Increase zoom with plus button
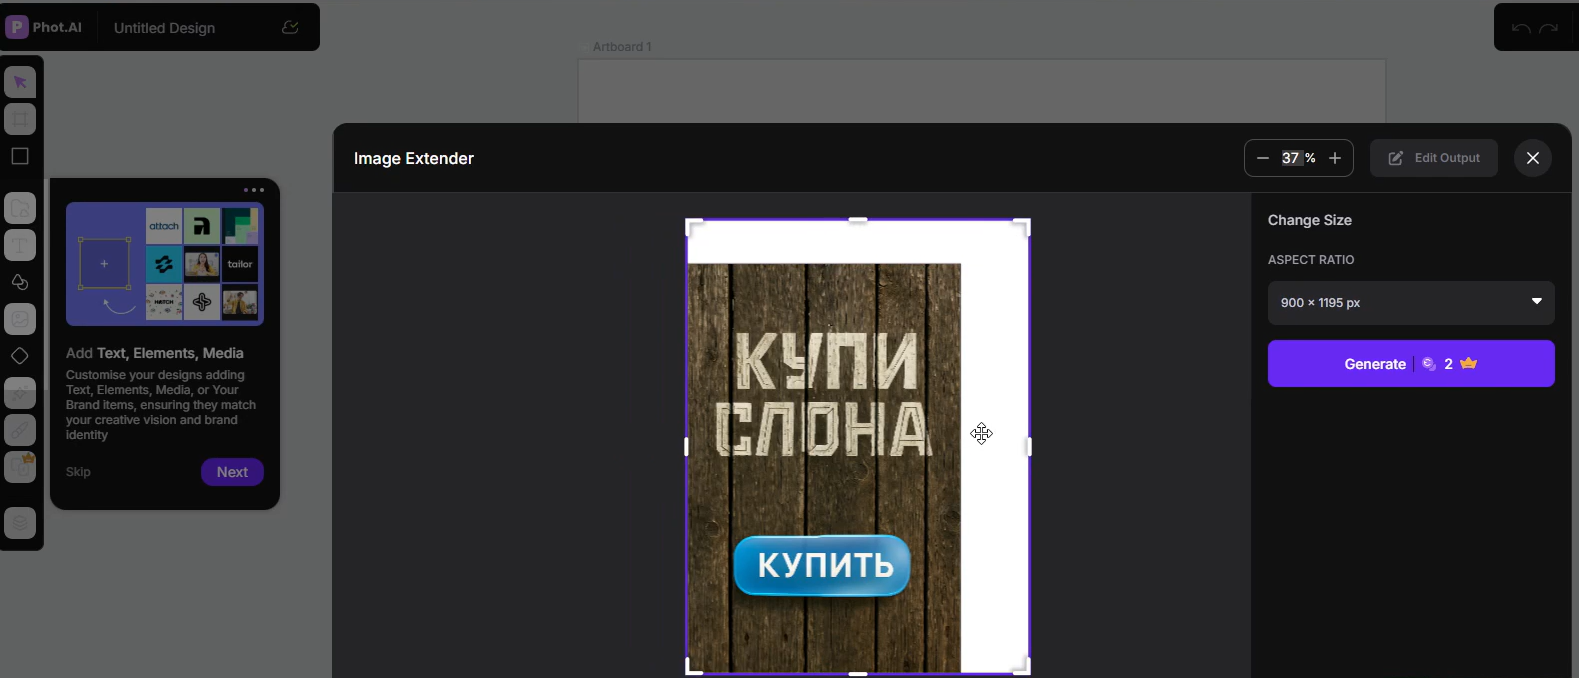Screen dimensions: 1579x678 click(x=1335, y=158)
